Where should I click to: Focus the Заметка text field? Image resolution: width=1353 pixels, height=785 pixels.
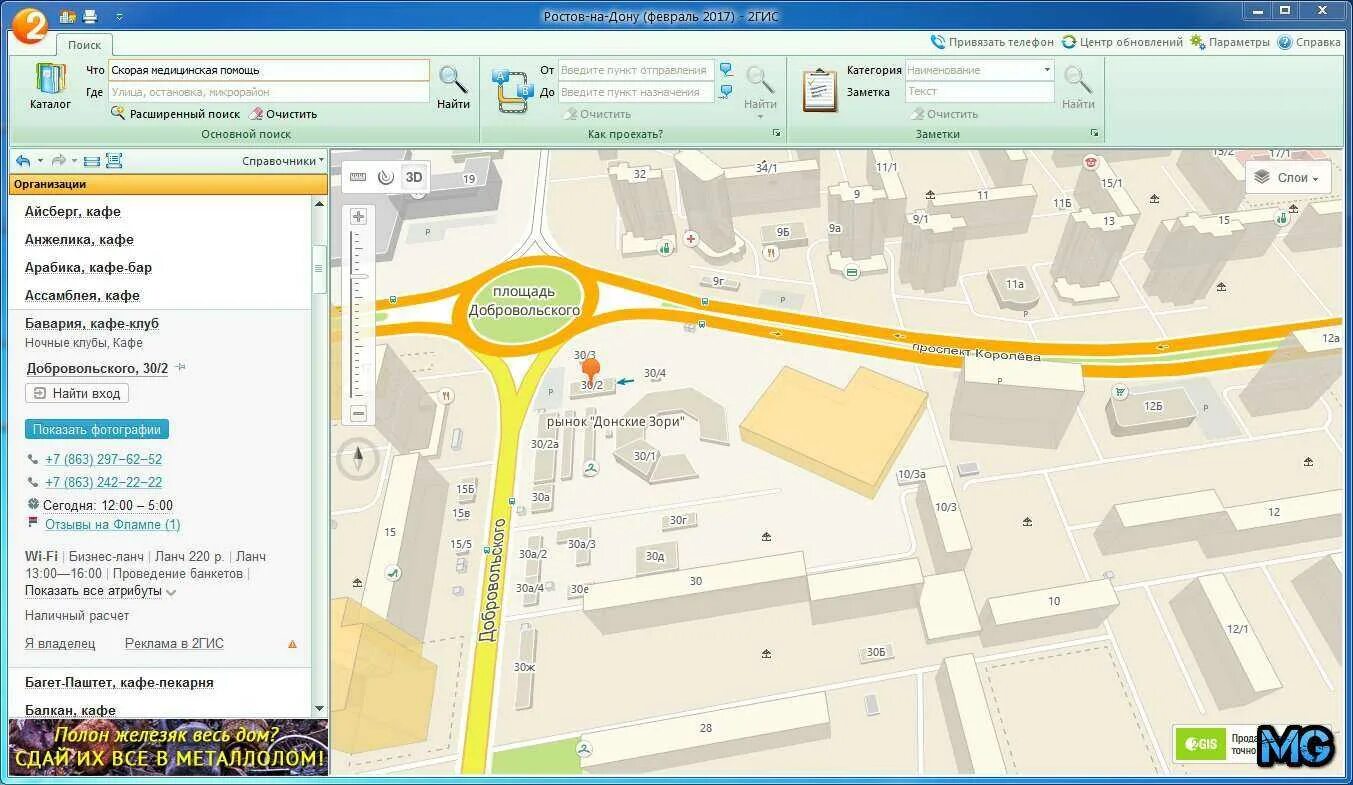point(980,91)
